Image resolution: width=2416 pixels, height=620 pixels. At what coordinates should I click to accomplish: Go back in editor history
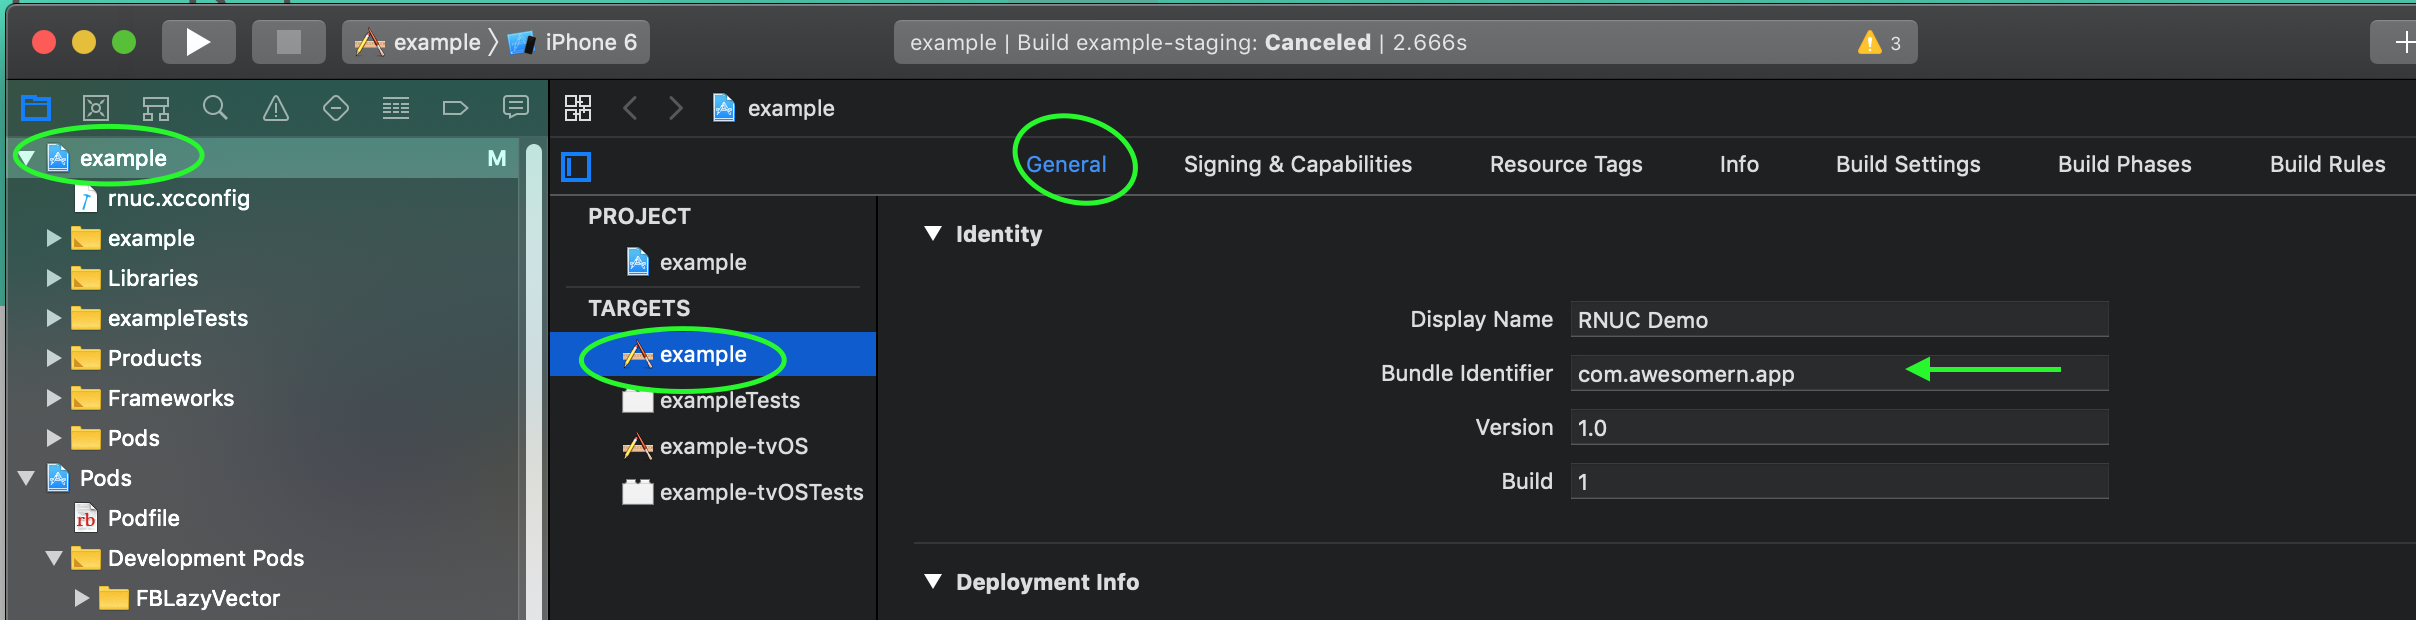click(x=630, y=108)
